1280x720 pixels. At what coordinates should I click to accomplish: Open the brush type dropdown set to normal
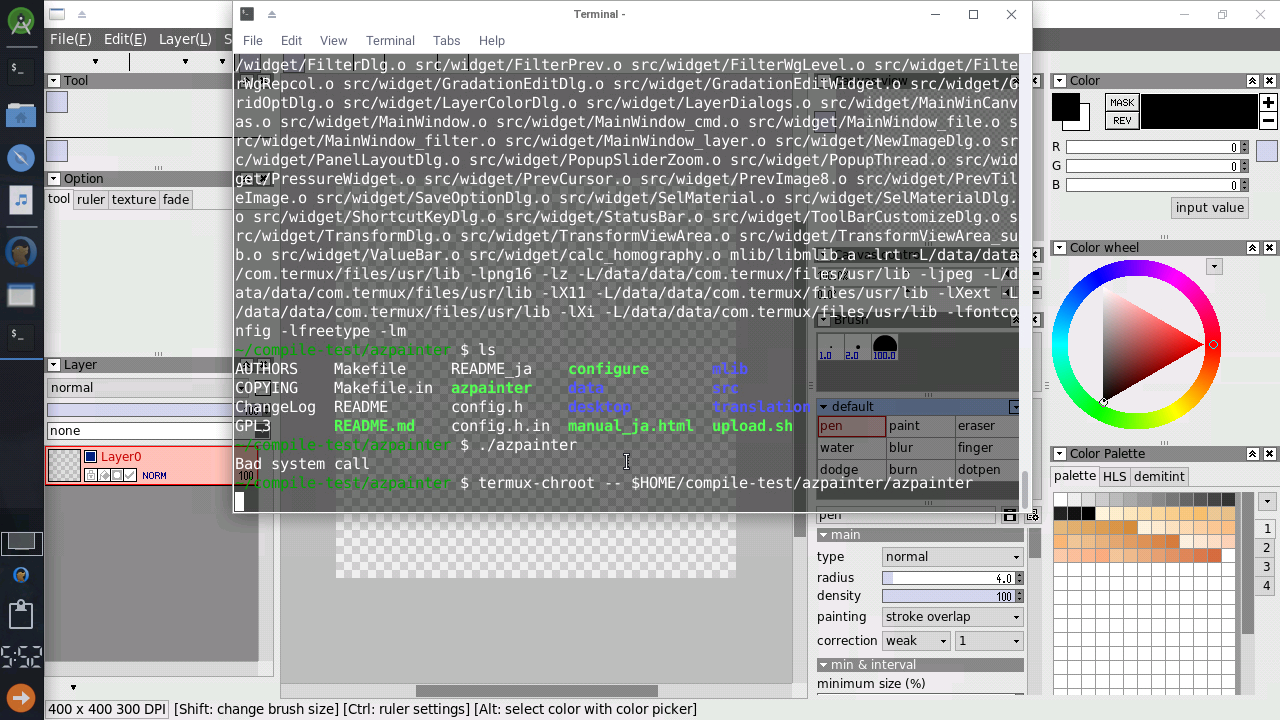coord(952,557)
